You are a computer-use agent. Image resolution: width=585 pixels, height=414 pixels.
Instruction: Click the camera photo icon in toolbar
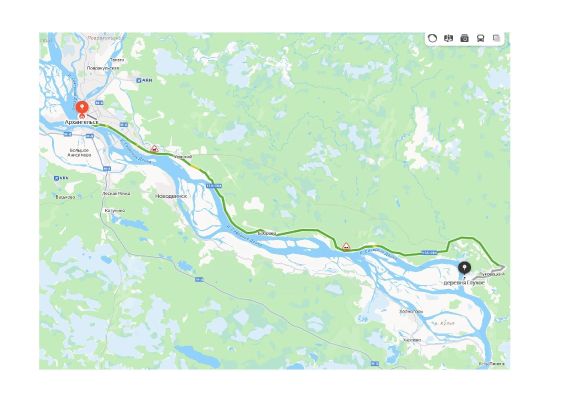tap(464, 38)
